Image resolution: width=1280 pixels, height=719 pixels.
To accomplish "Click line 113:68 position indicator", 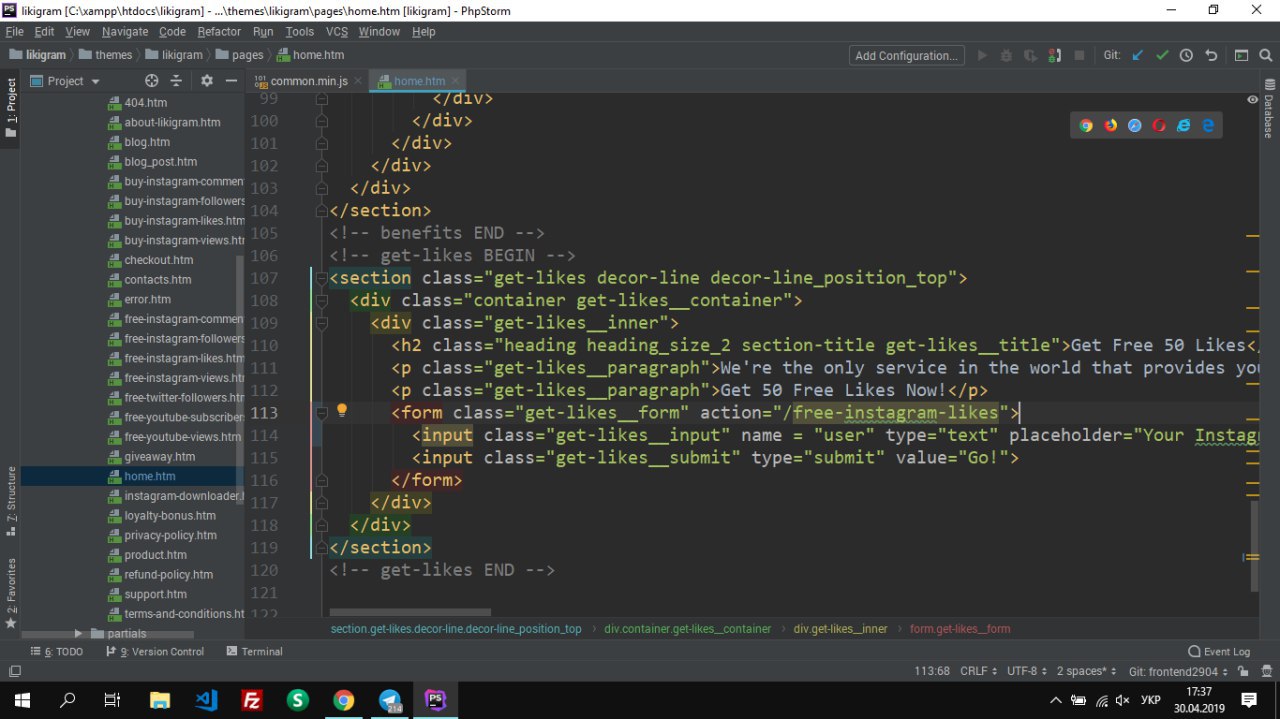I will point(932,671).
